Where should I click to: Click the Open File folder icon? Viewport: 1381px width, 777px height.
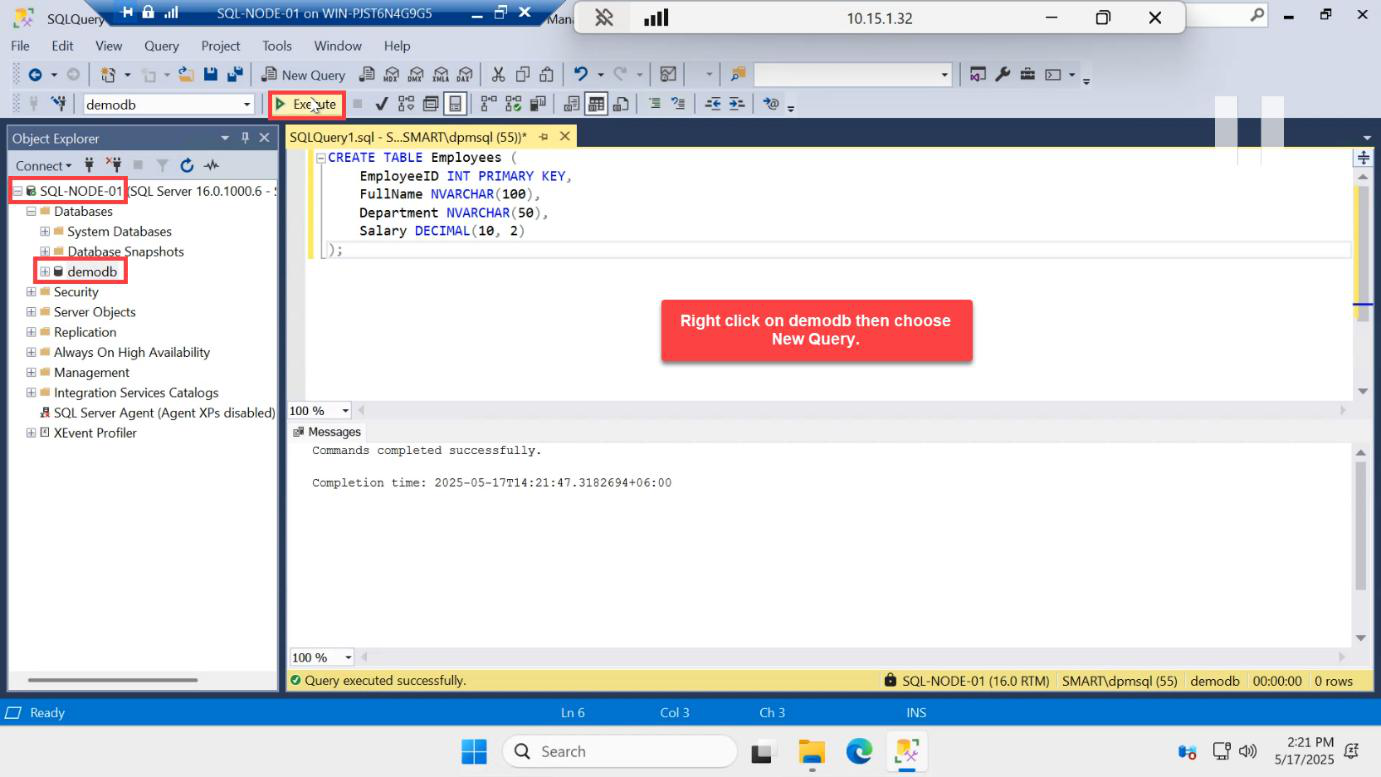[185, 74]
